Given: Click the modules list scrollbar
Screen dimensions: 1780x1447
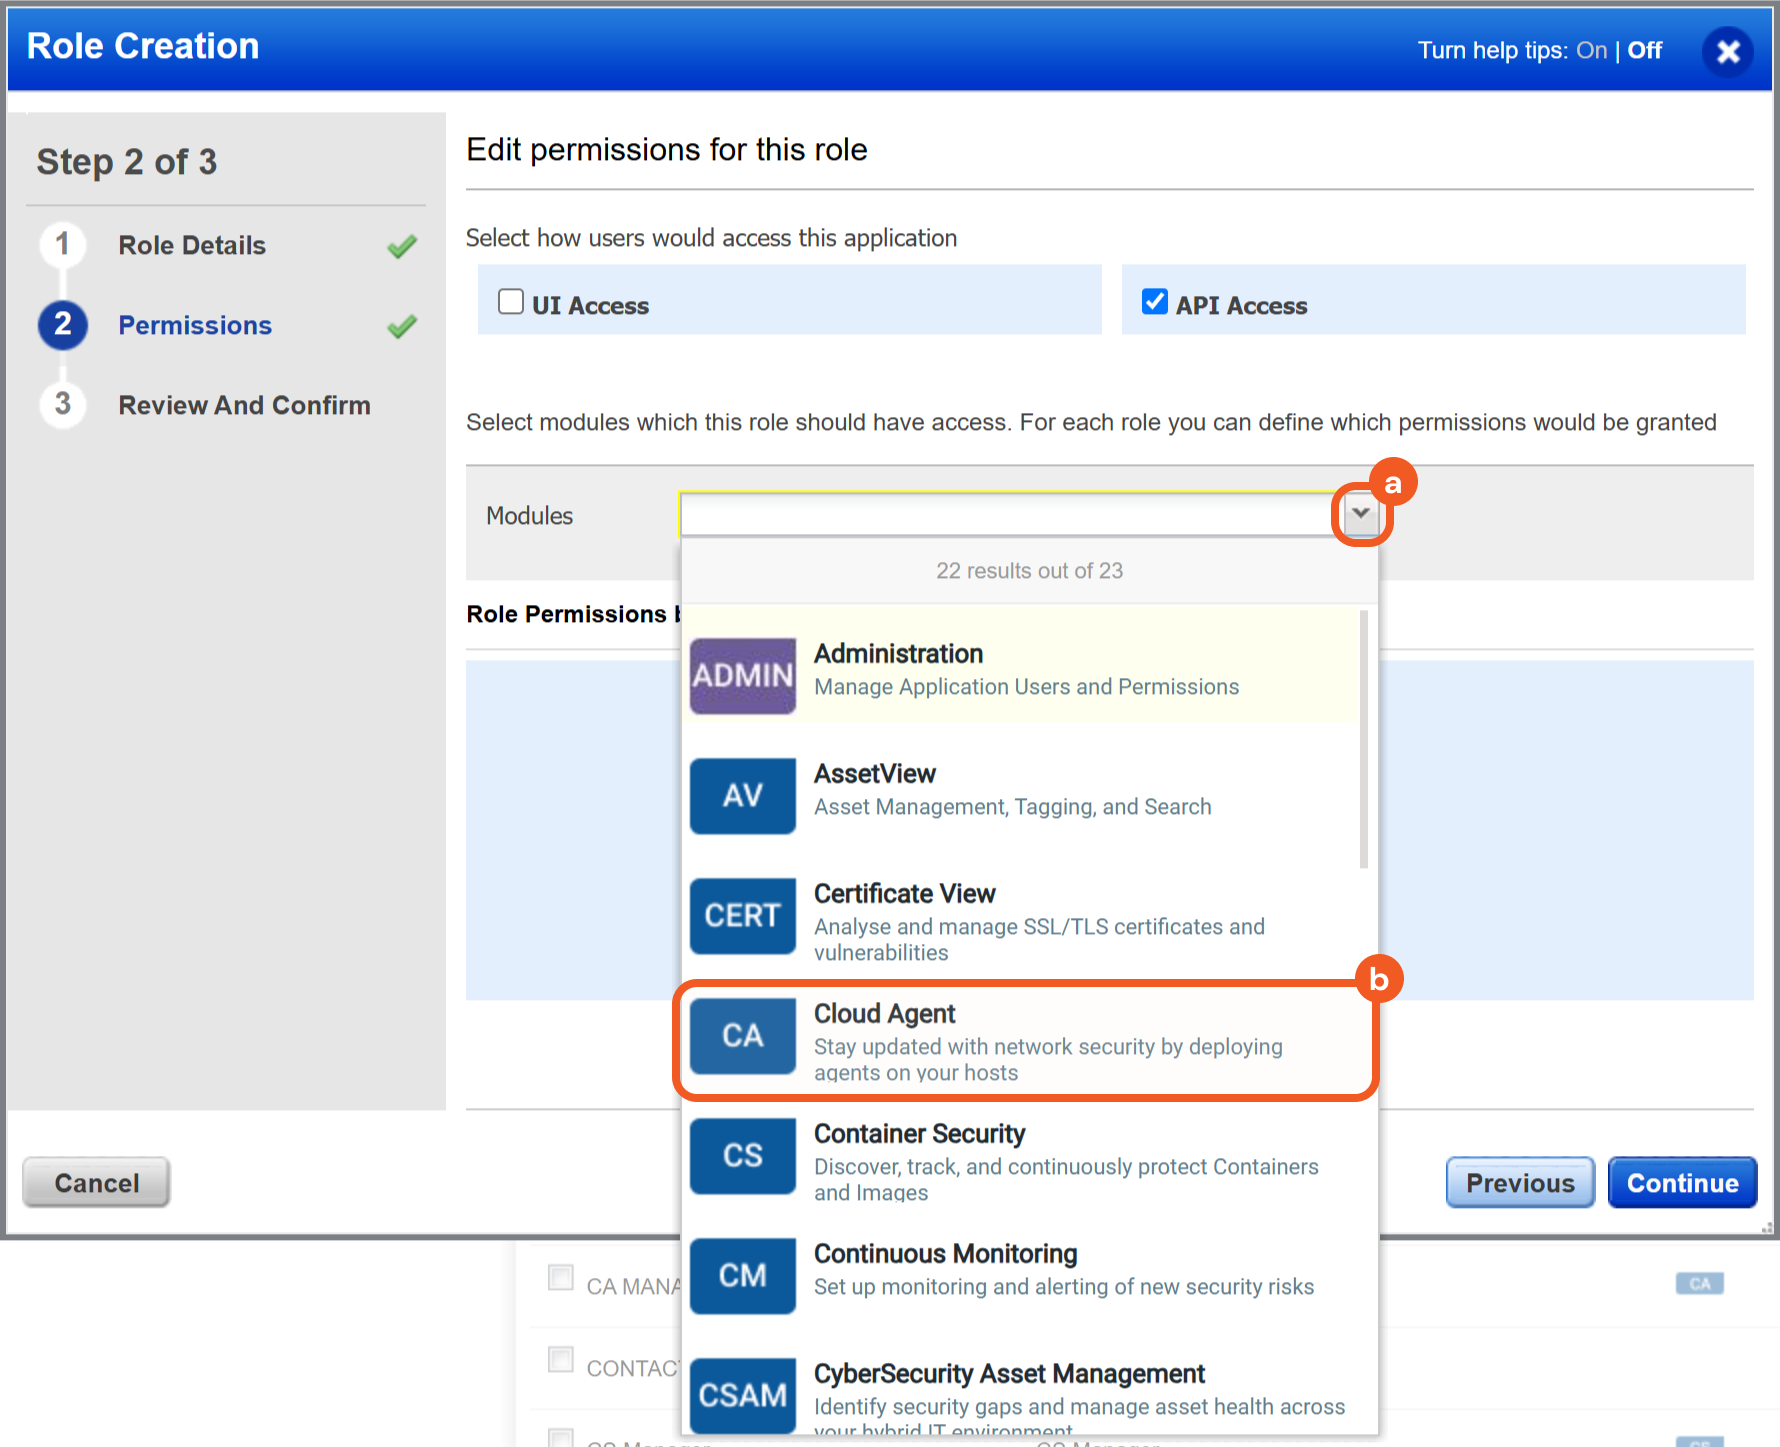Looking at the screenshot, I should pyautogui.click(x=1364, y=740).
